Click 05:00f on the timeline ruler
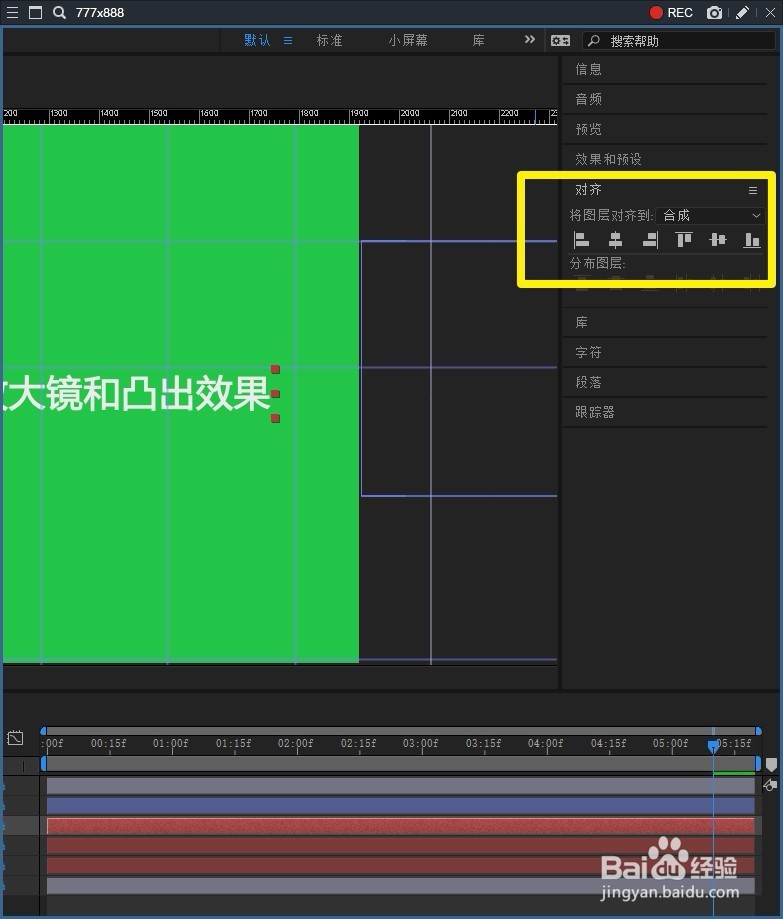 (x=670, y=743)
